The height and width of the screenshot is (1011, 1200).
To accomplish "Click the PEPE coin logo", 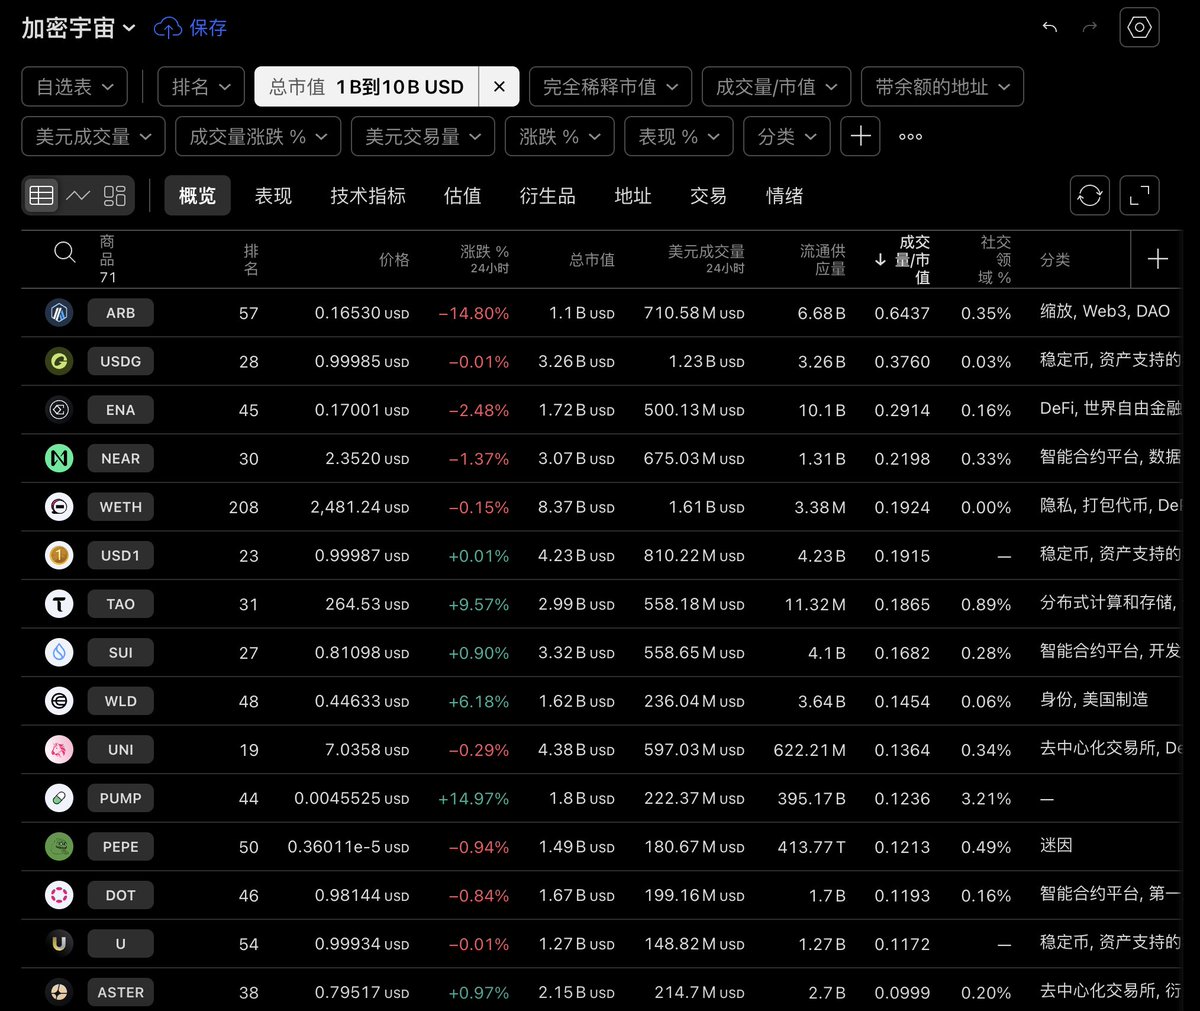I will click(60, 846).
